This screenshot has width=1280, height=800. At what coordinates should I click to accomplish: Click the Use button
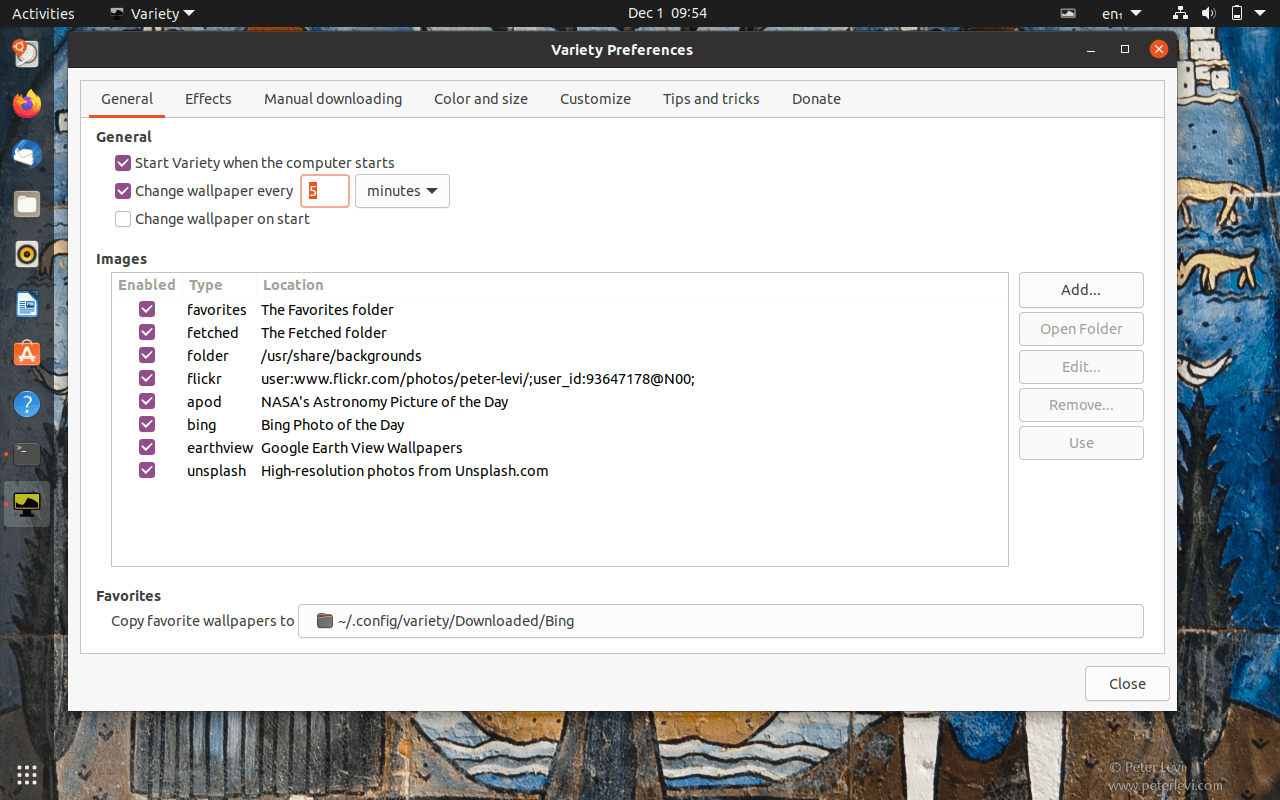[x=1081, y=443]
